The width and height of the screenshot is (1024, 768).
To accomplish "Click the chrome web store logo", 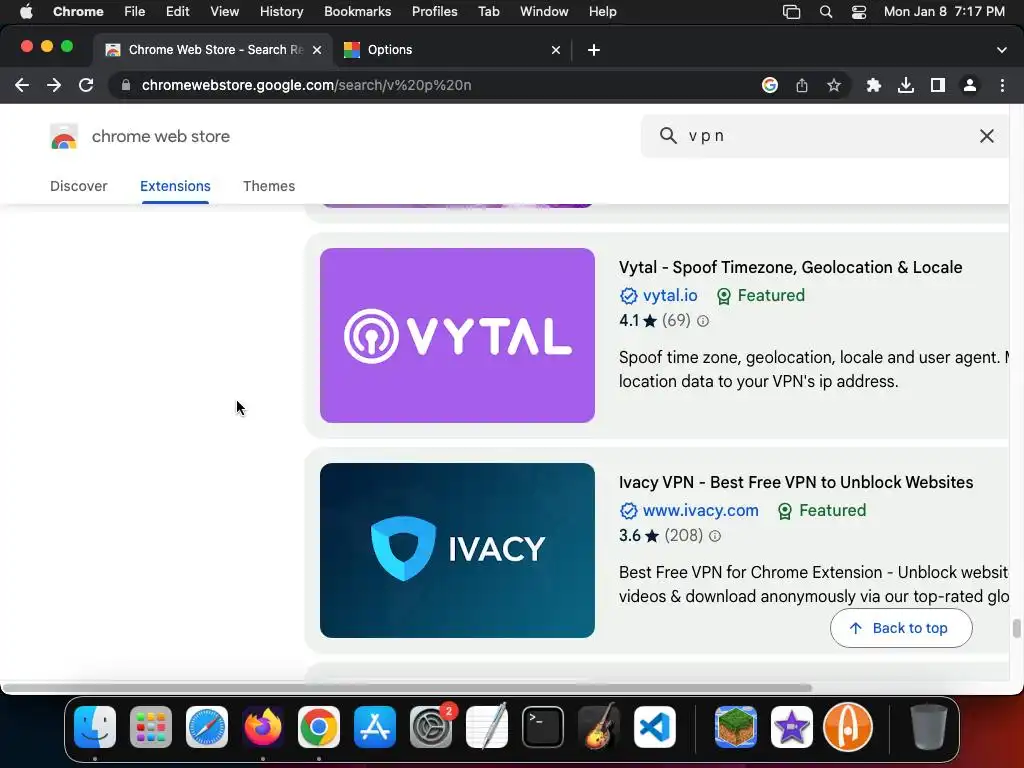I will pyautogui.click(x=140, y=136).
